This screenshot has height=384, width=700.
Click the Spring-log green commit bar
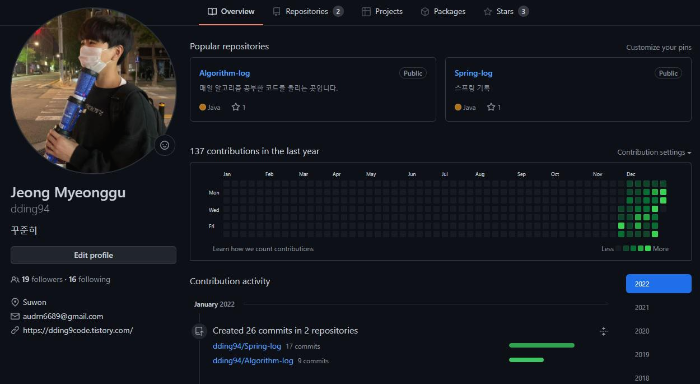click(x=542, y=345)
